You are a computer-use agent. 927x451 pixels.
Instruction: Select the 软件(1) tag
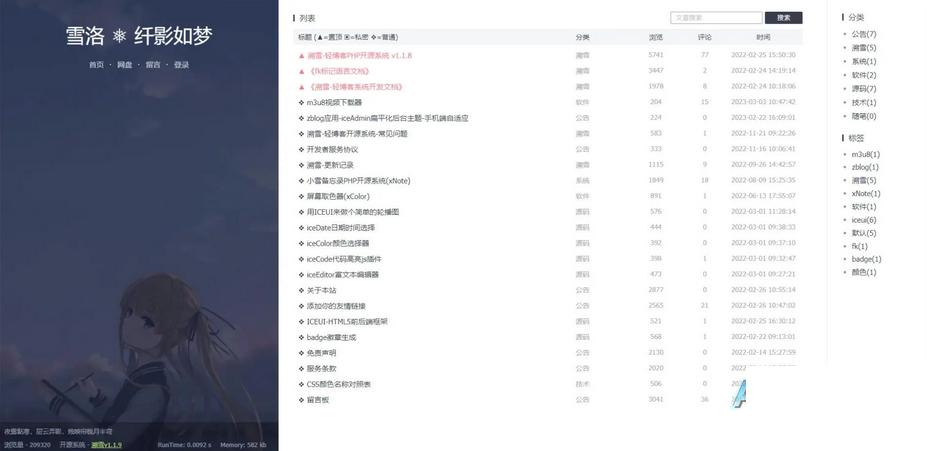(864, 207)
